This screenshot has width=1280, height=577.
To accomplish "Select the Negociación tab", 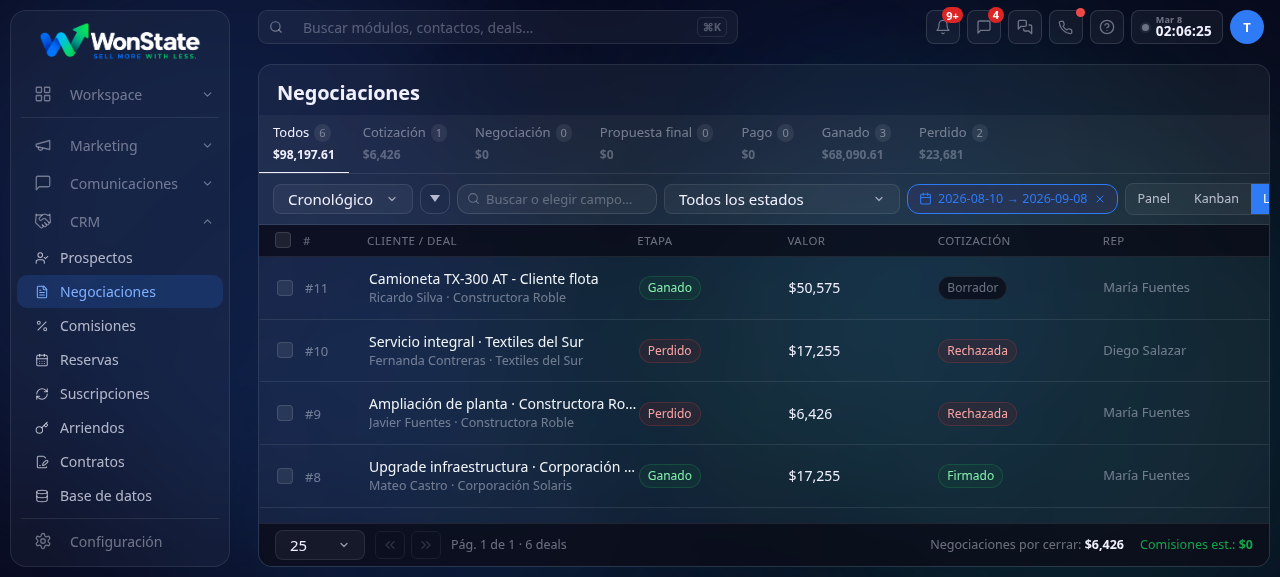I will point(523,143).
